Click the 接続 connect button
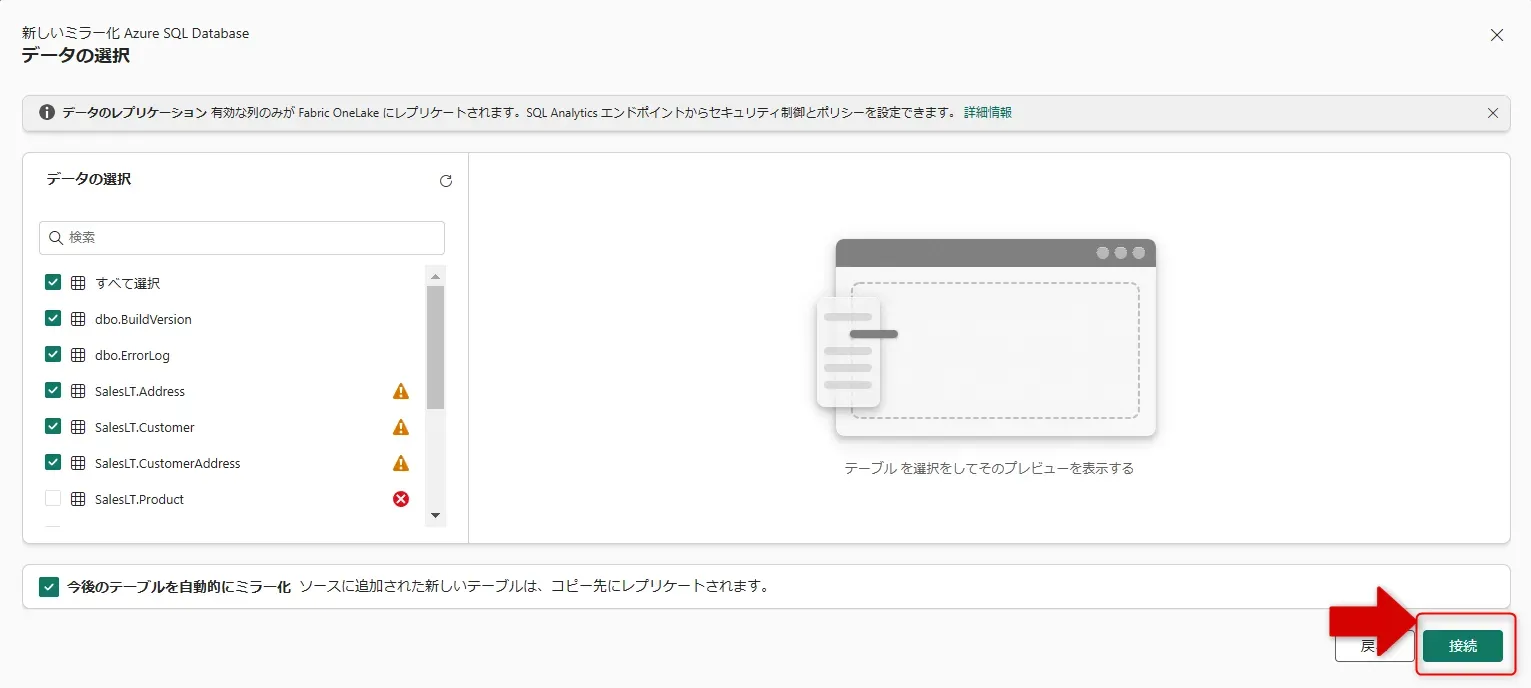Viewport: 1531px width, 688px height. pyautogui.click(x=1463, y=645)
